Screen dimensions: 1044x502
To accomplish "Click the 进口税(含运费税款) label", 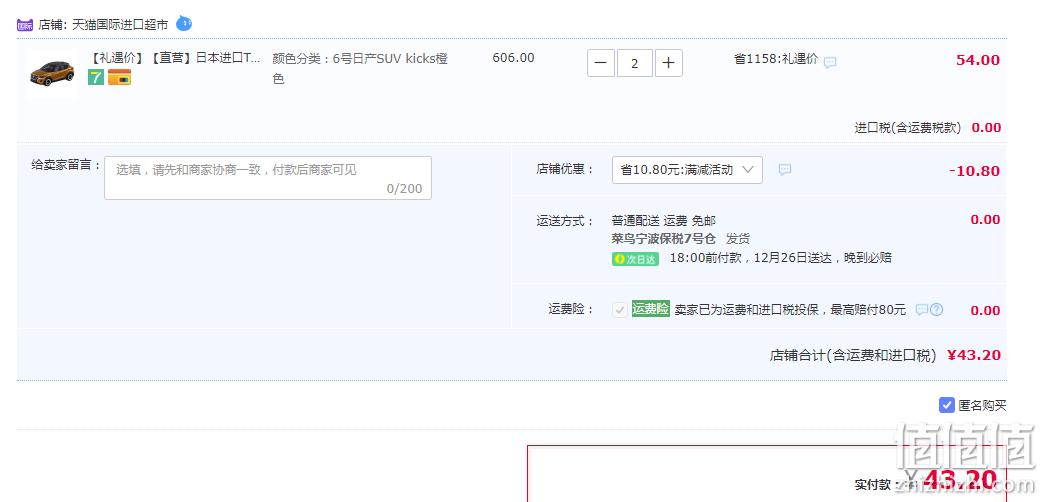I will click(908, 128).
